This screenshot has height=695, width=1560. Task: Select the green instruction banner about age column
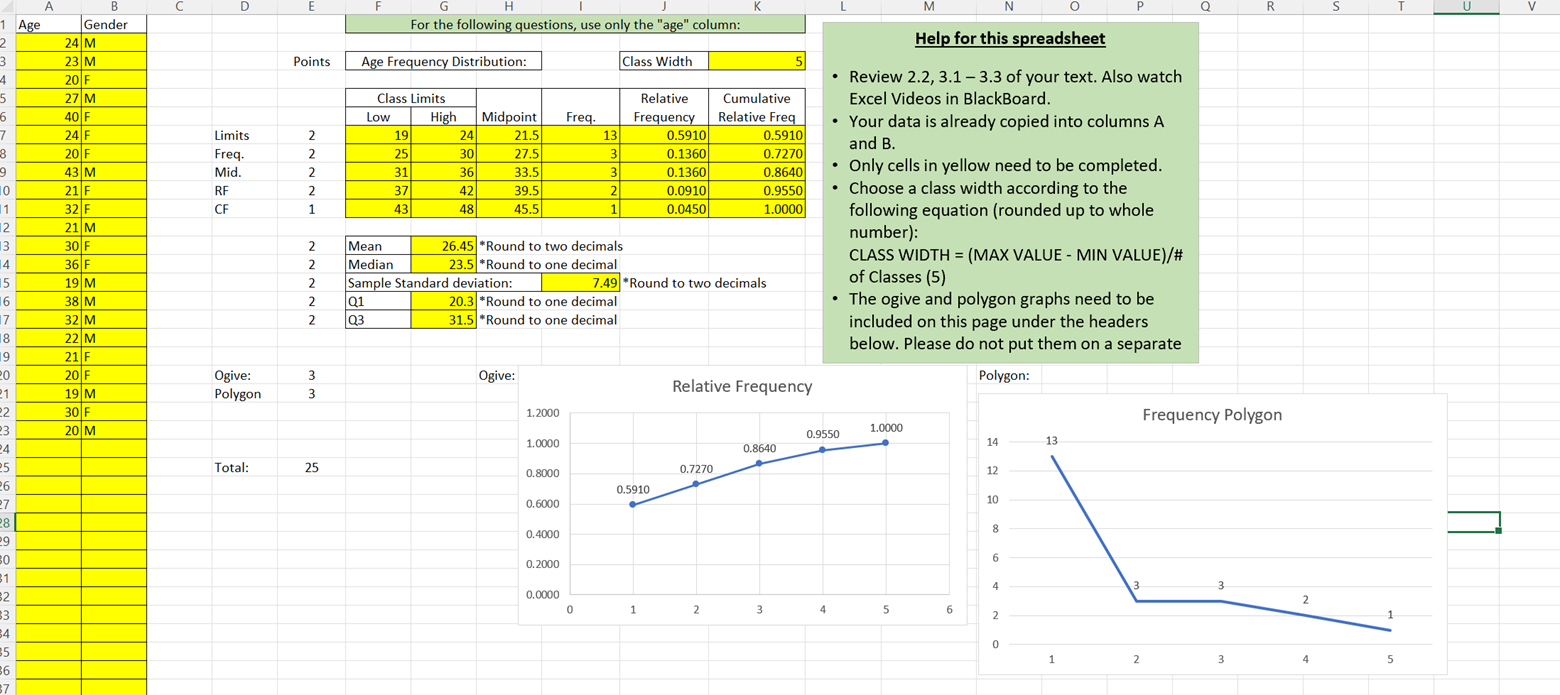(575, 24)
